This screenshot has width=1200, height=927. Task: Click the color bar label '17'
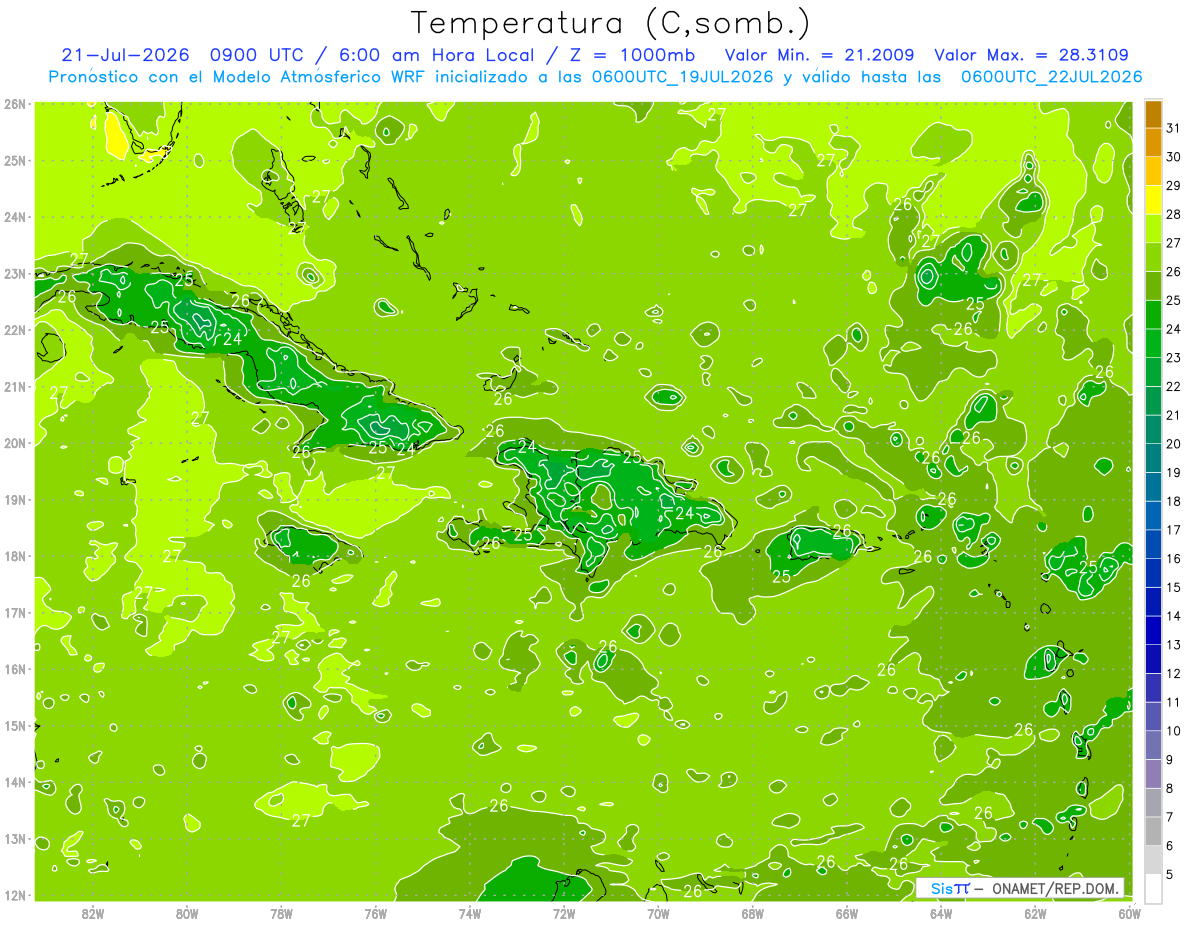pos(1174,530)
